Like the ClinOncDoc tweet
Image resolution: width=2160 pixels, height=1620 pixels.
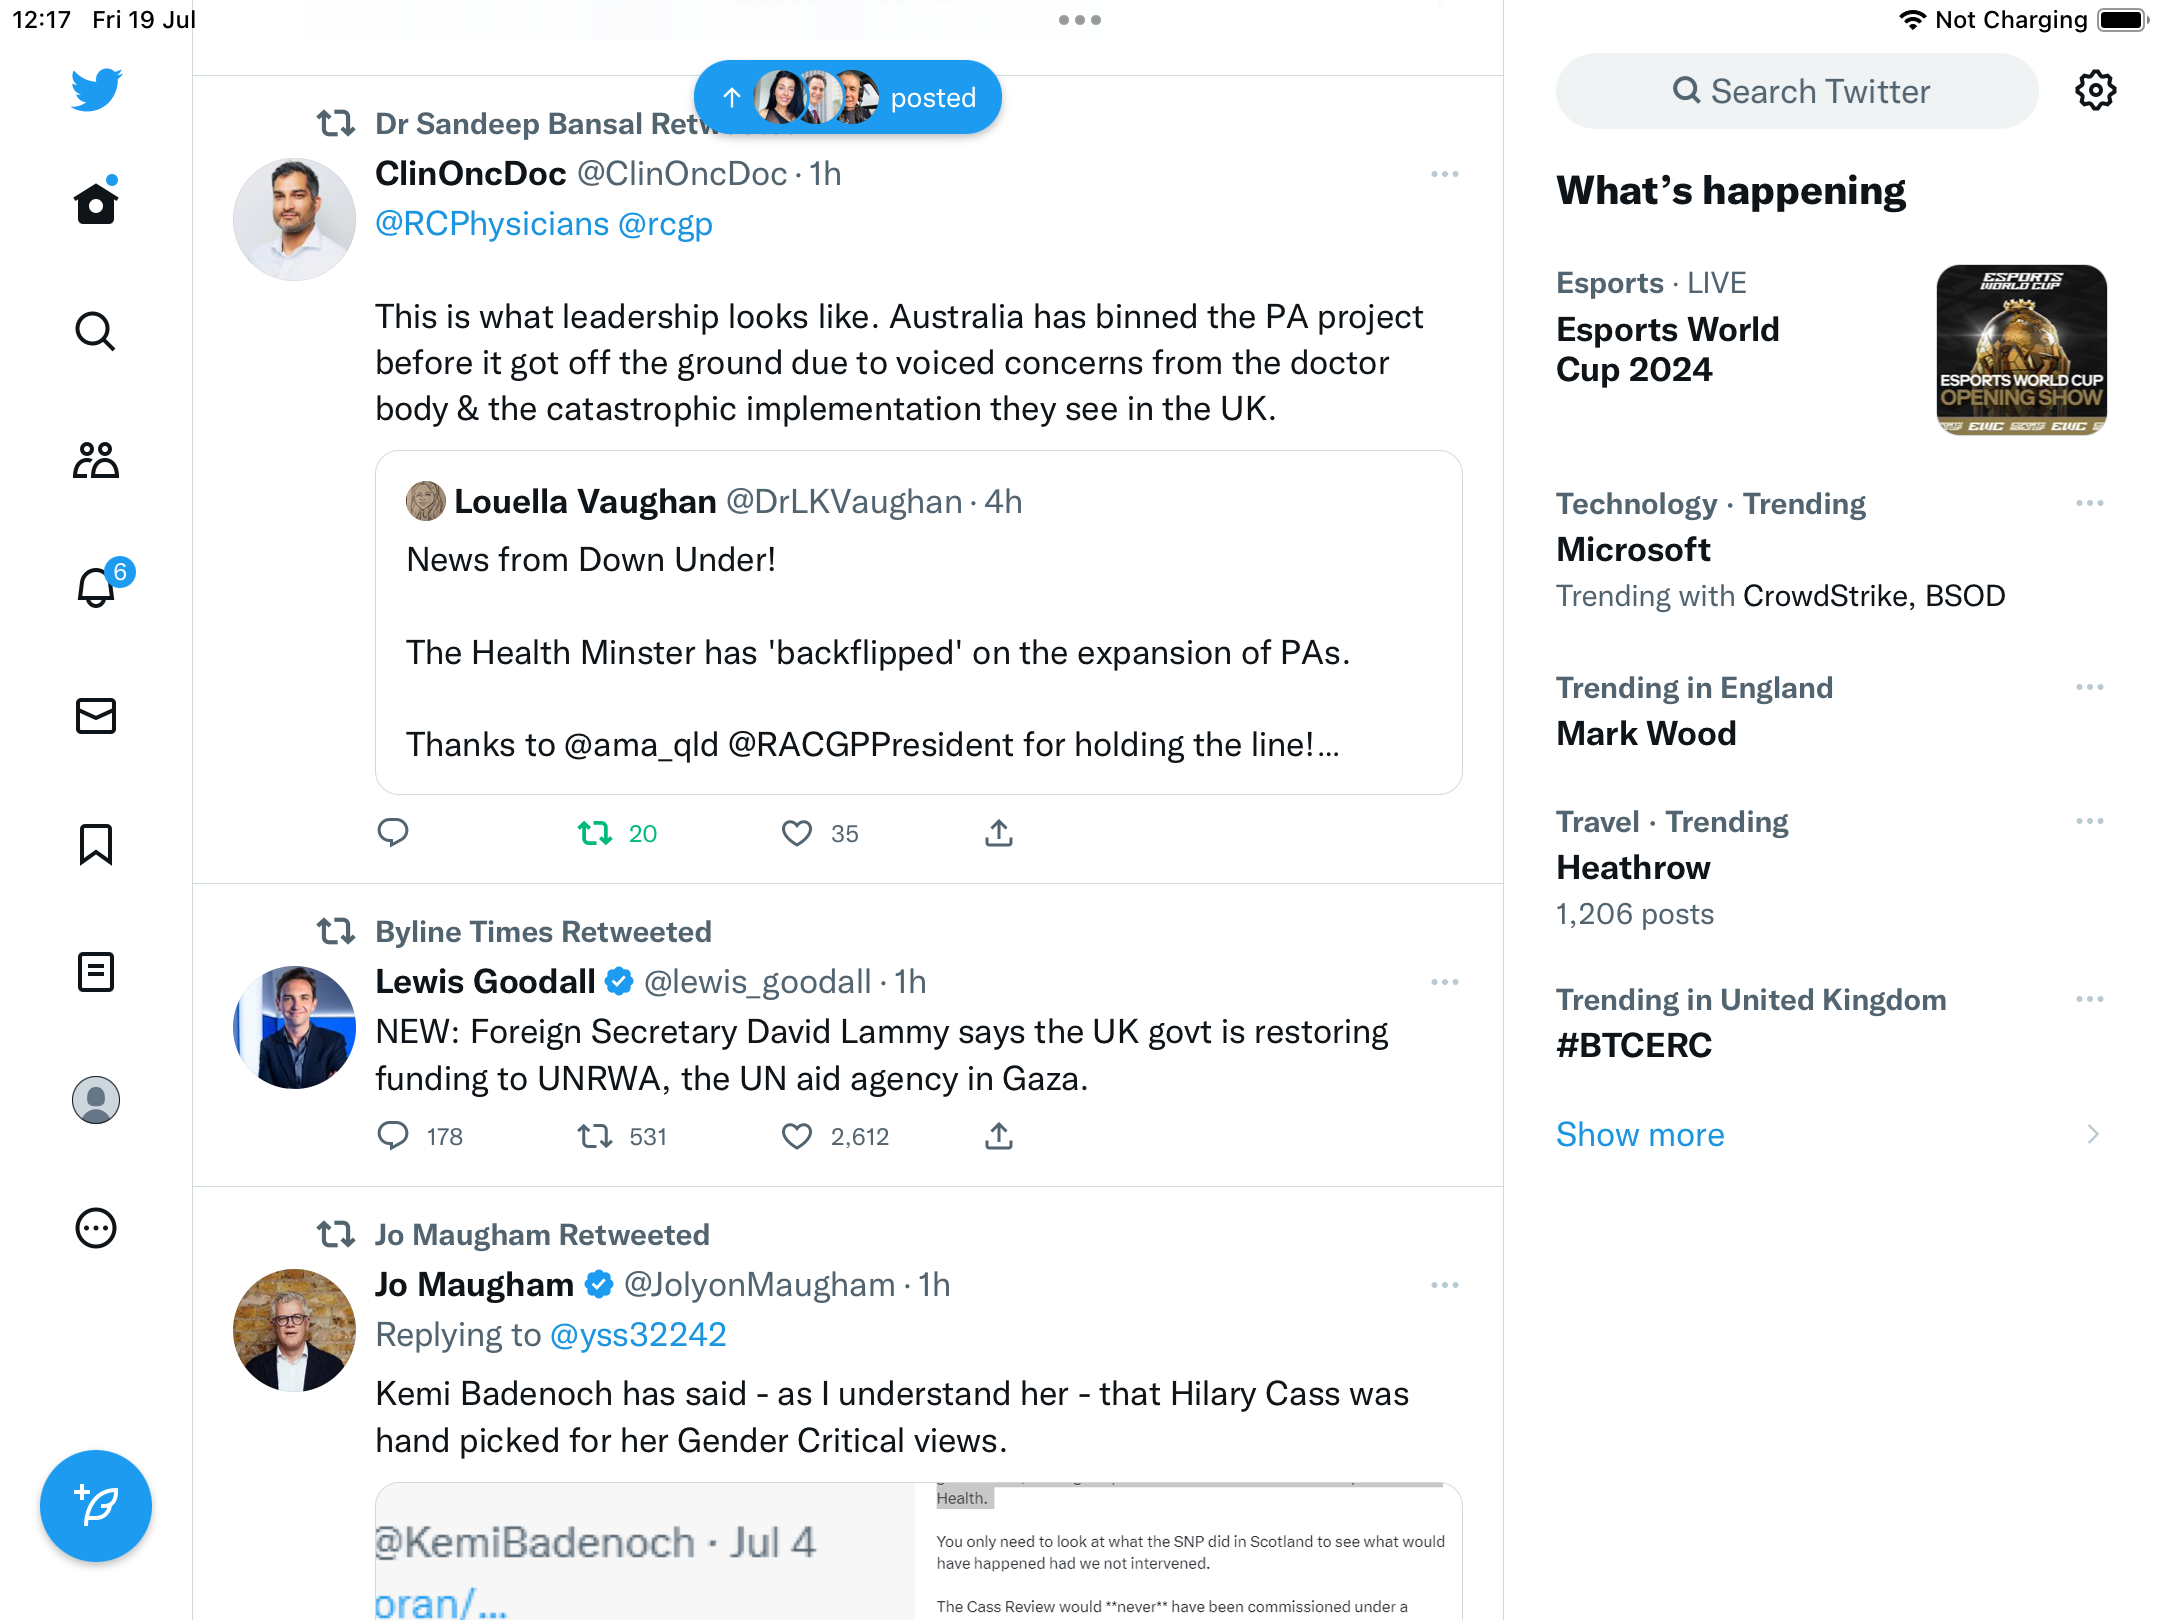pos(797,833)
